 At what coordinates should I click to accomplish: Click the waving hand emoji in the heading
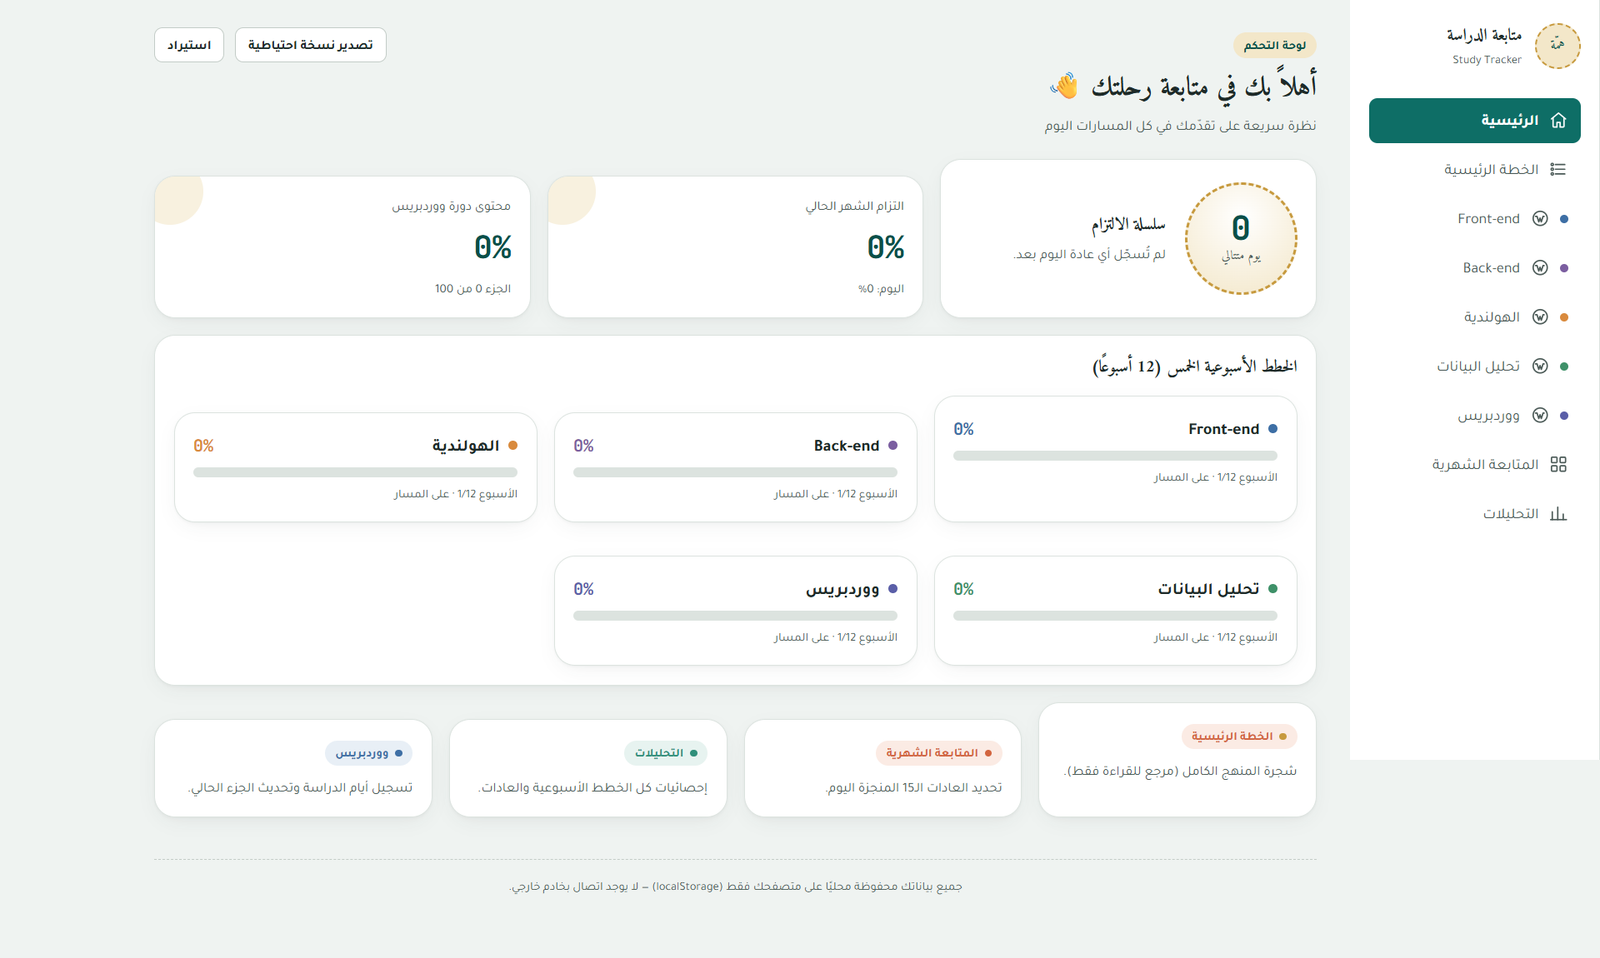point(1064,86)
